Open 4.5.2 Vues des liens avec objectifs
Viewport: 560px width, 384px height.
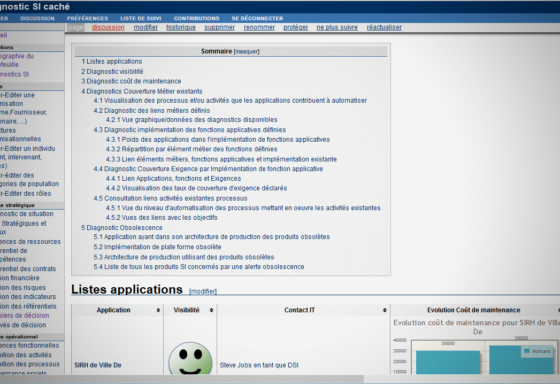[161, 218]
